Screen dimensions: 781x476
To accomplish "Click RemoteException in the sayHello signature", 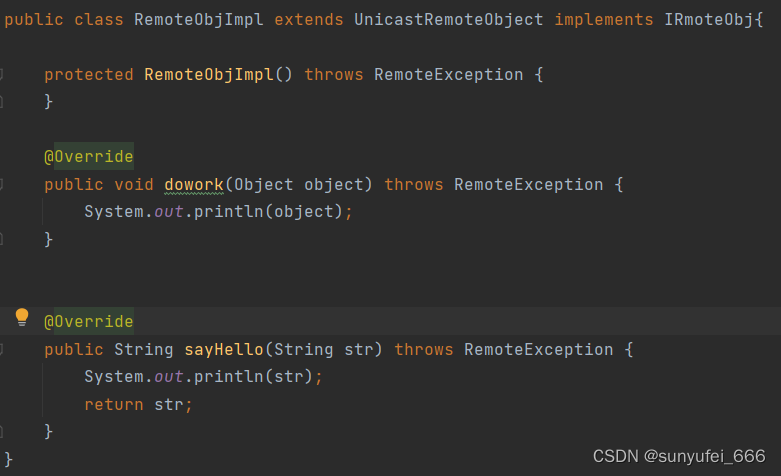I will pos(538,349).
